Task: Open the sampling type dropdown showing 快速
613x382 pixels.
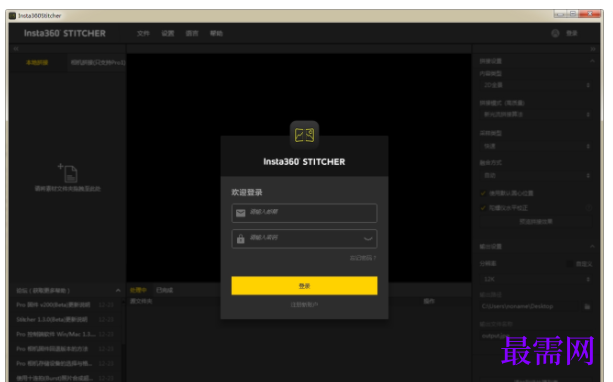Action: pos(536,146)
